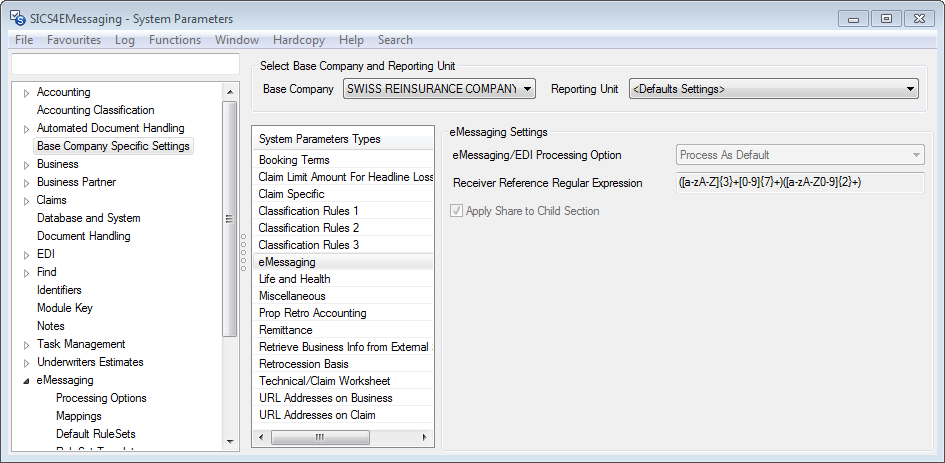Open the Help menu
The width and height of the screenshot is (945, 463).
pos(351,40)
